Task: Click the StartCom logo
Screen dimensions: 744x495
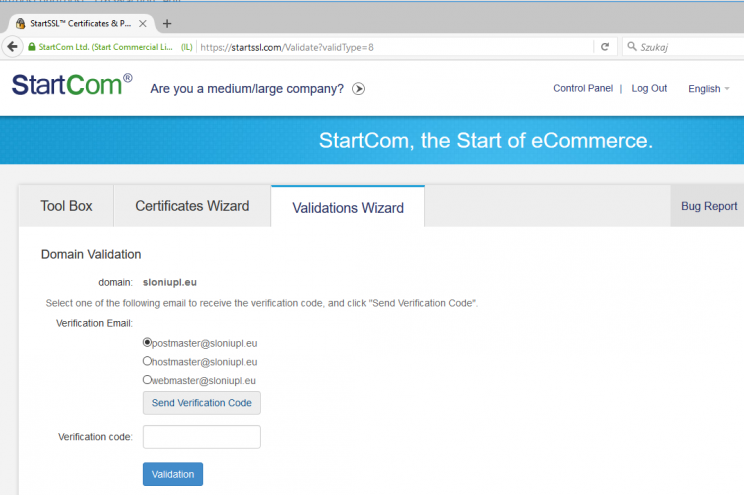Action: [x=72, y=85]
